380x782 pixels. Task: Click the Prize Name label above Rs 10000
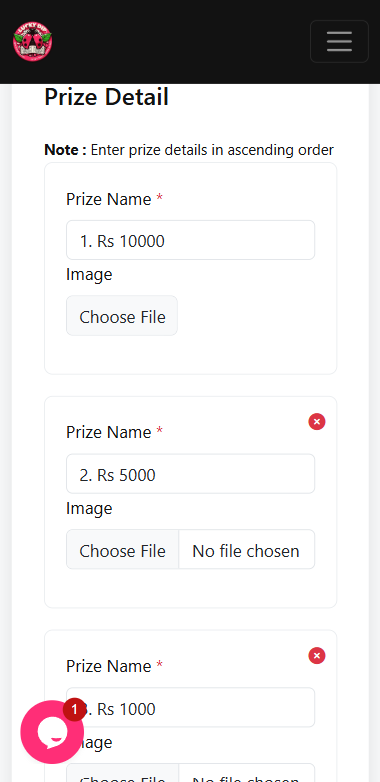109,199
